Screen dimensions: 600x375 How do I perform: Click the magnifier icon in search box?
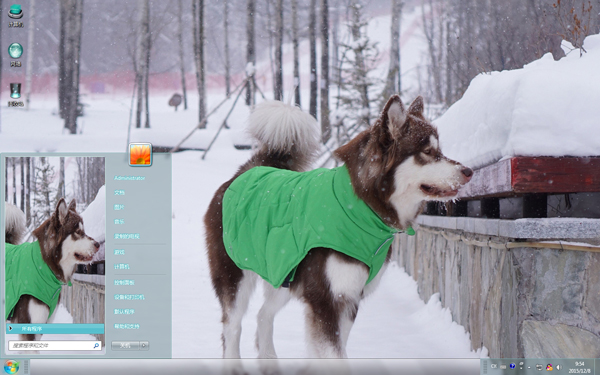click(96, 346)
